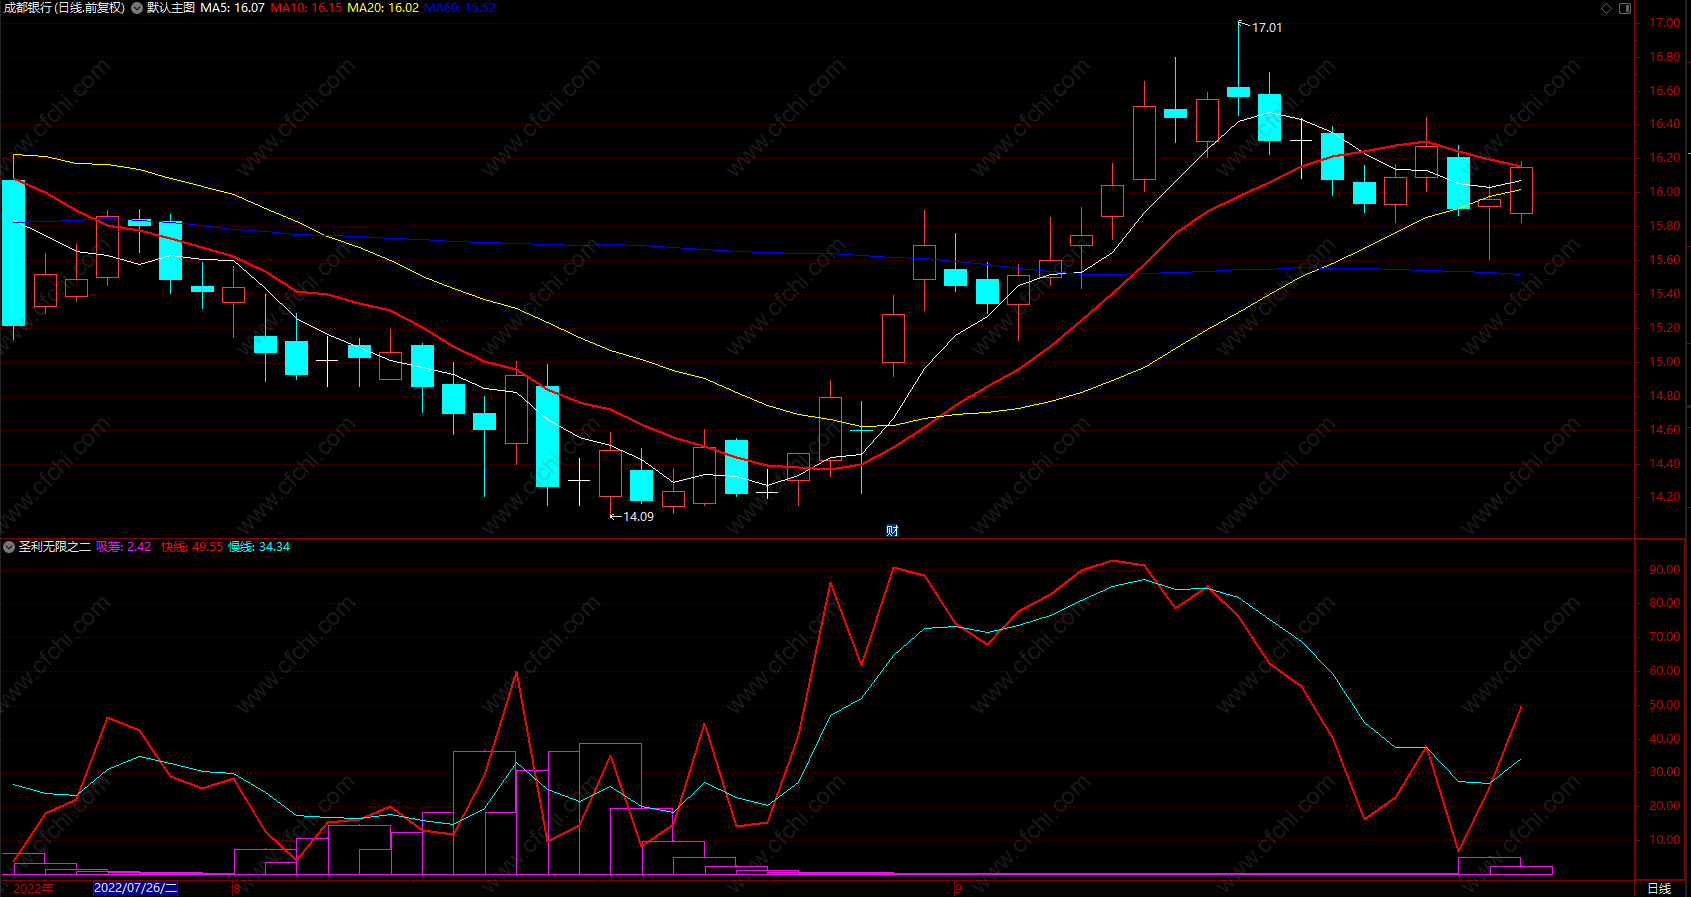Click the 10.00 indicator axis label

click(1665, 840)
